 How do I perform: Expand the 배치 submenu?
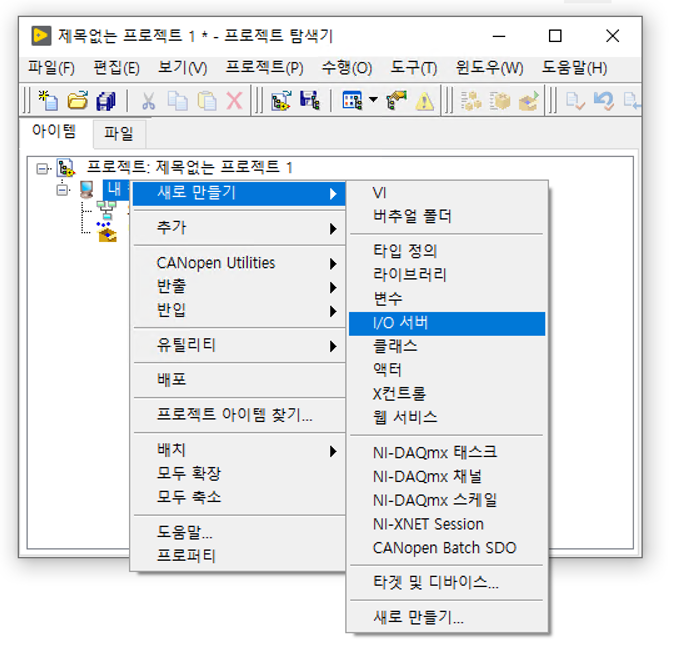coord(239,451)
